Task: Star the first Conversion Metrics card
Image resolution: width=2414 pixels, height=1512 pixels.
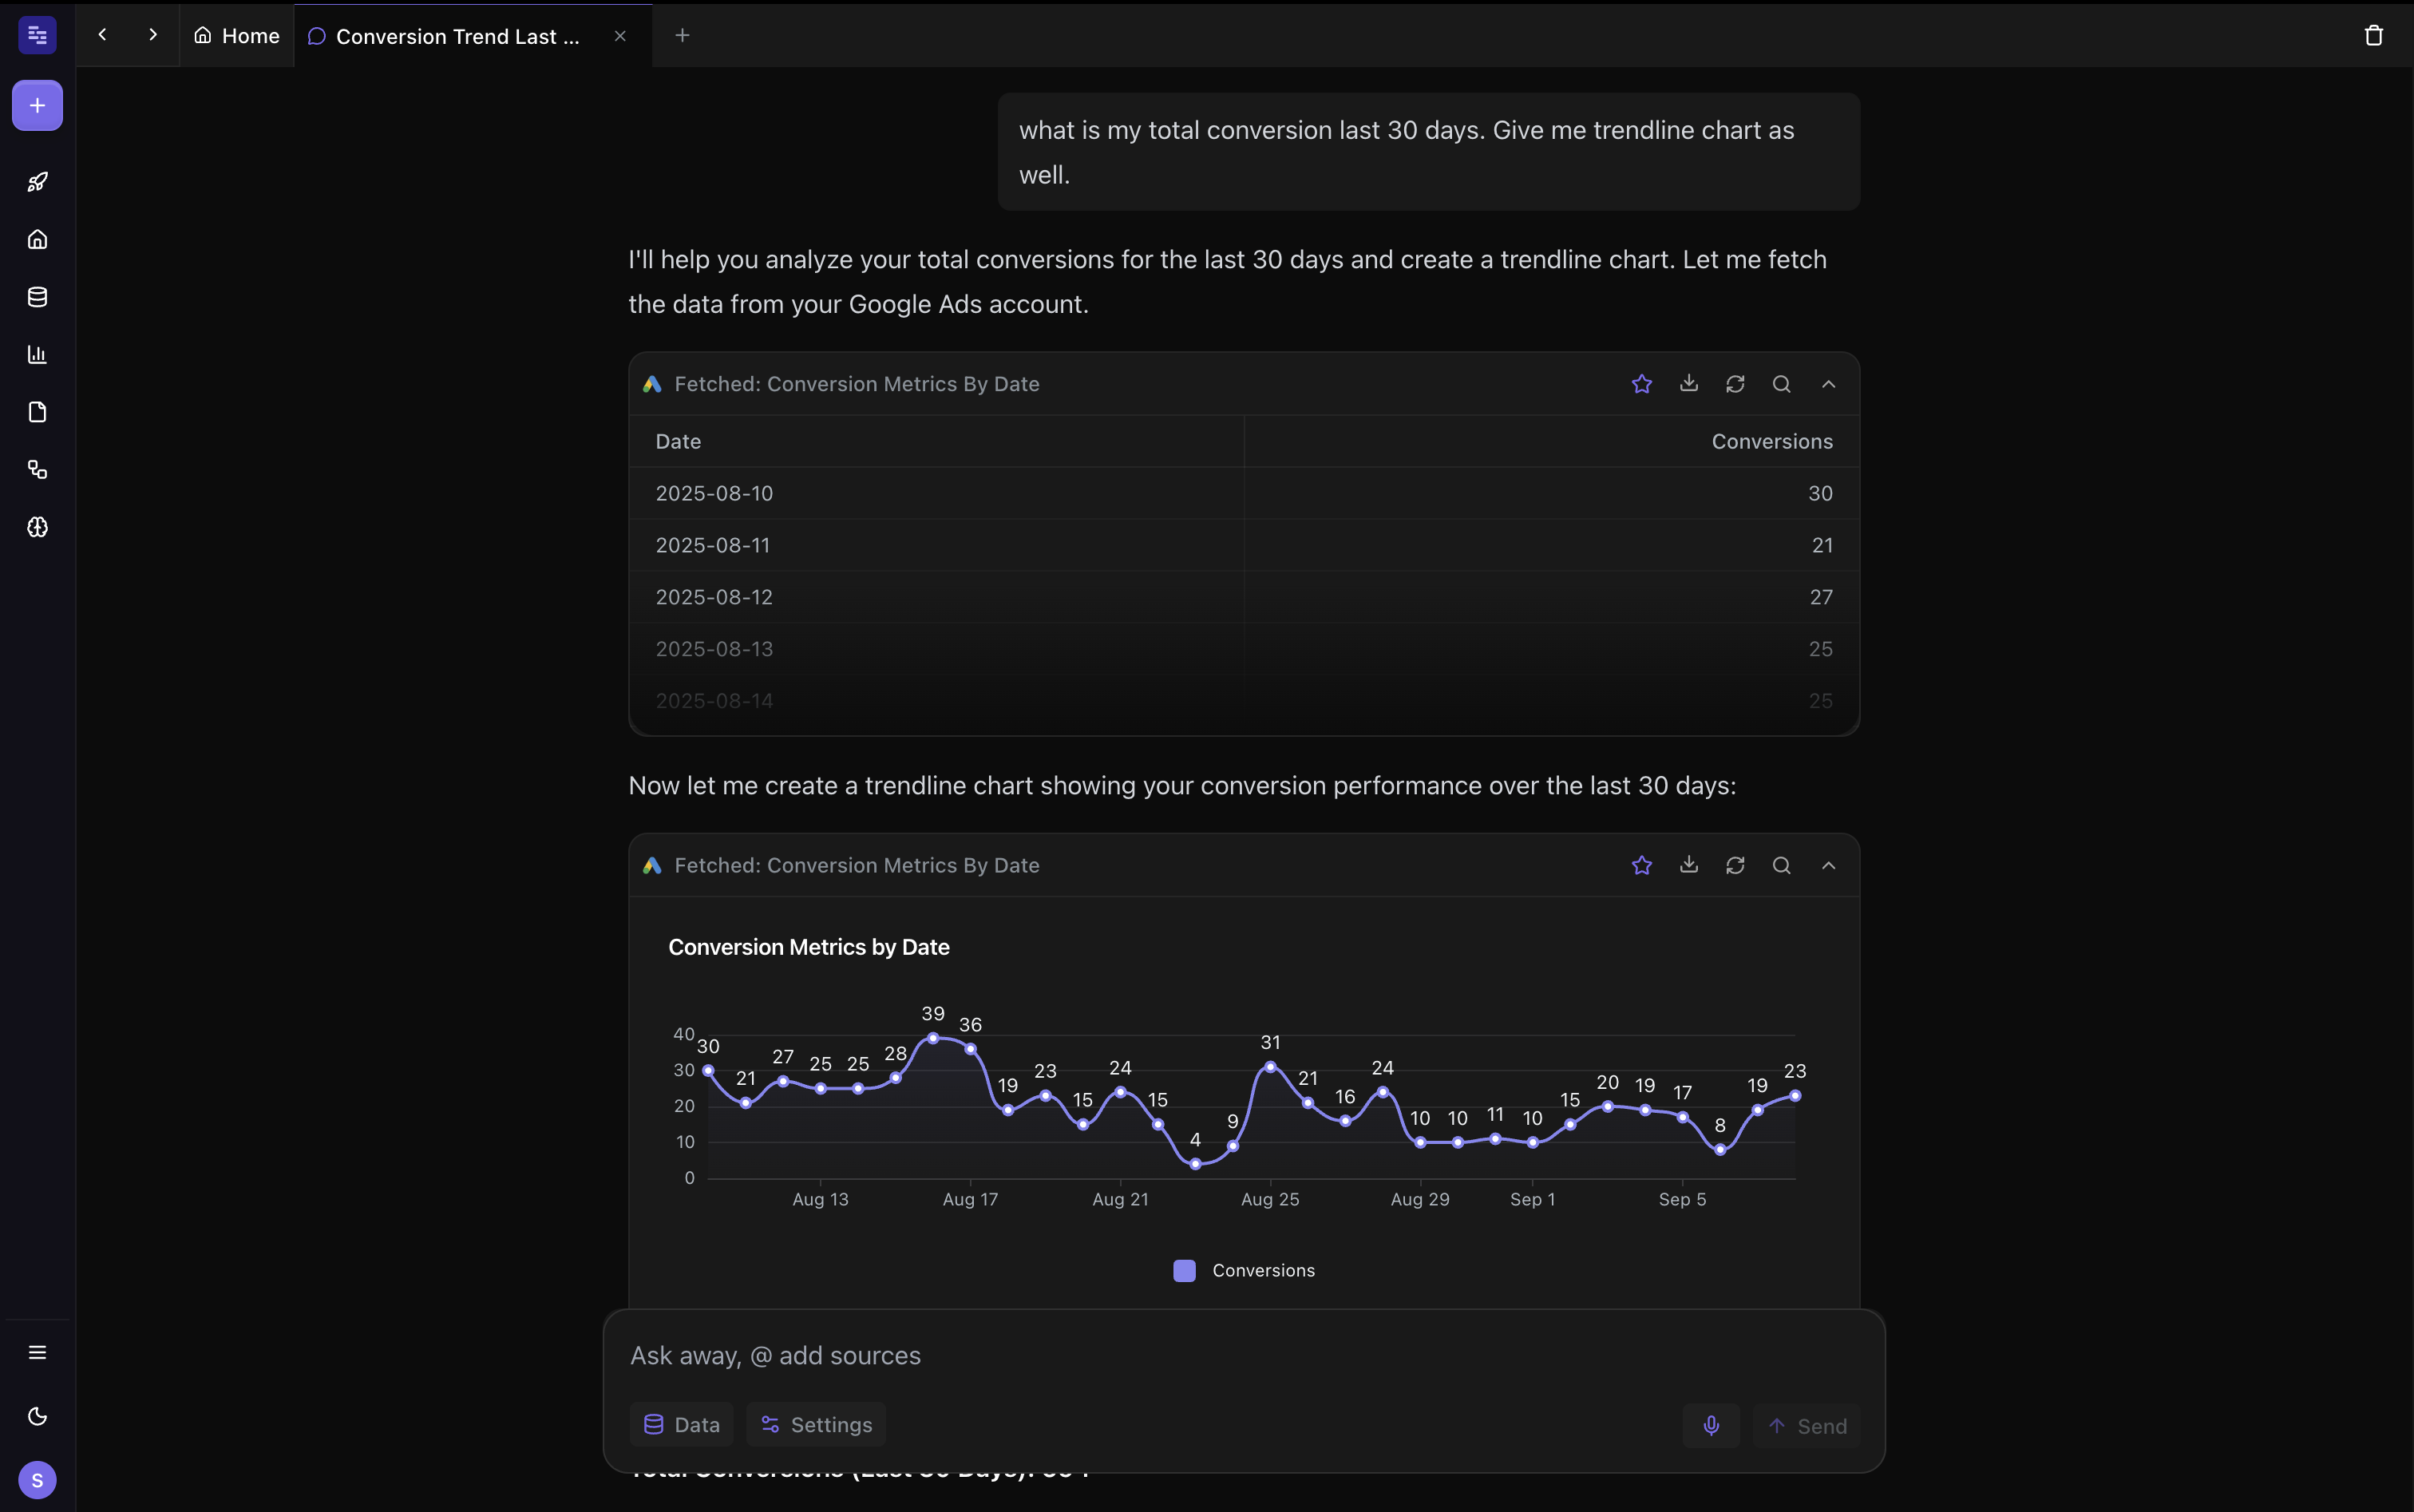Action: click(1641, 383)
